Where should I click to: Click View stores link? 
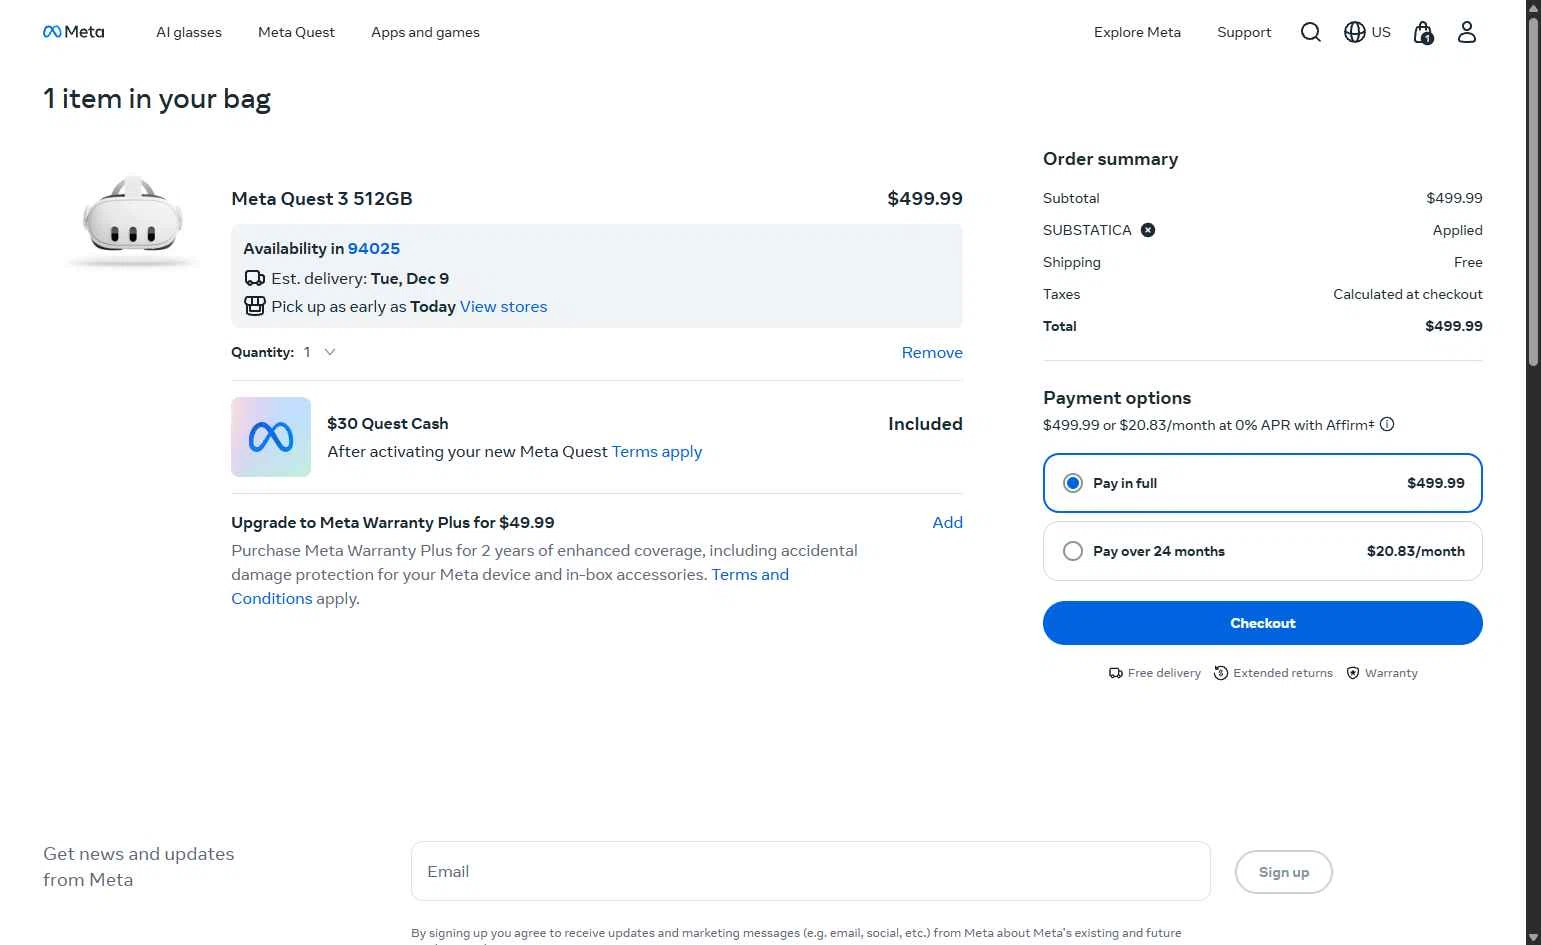coord(503,306)
